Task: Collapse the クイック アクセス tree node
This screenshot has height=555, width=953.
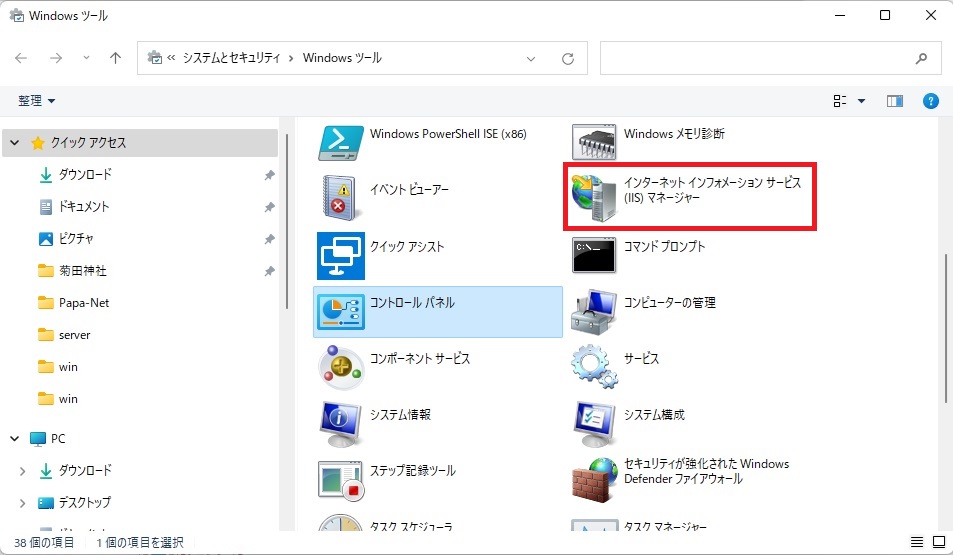Action: pyautogui.click(x=15, y=143)
